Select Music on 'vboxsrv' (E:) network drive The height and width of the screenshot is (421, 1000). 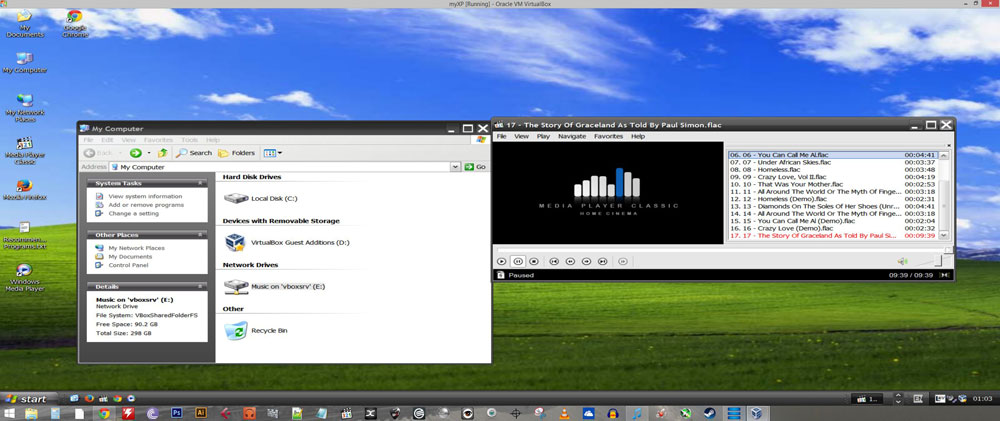275,286
